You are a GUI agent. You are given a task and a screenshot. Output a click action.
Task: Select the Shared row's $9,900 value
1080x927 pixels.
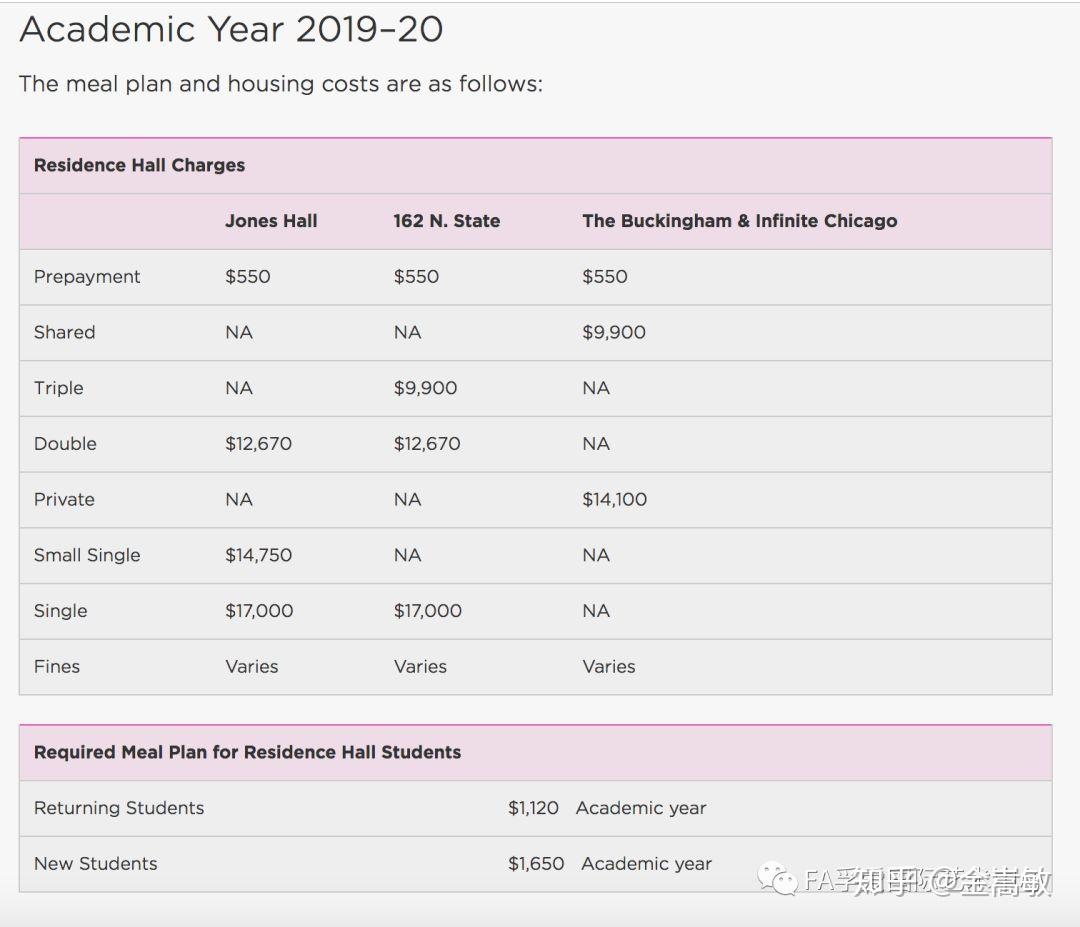(614, 333)
